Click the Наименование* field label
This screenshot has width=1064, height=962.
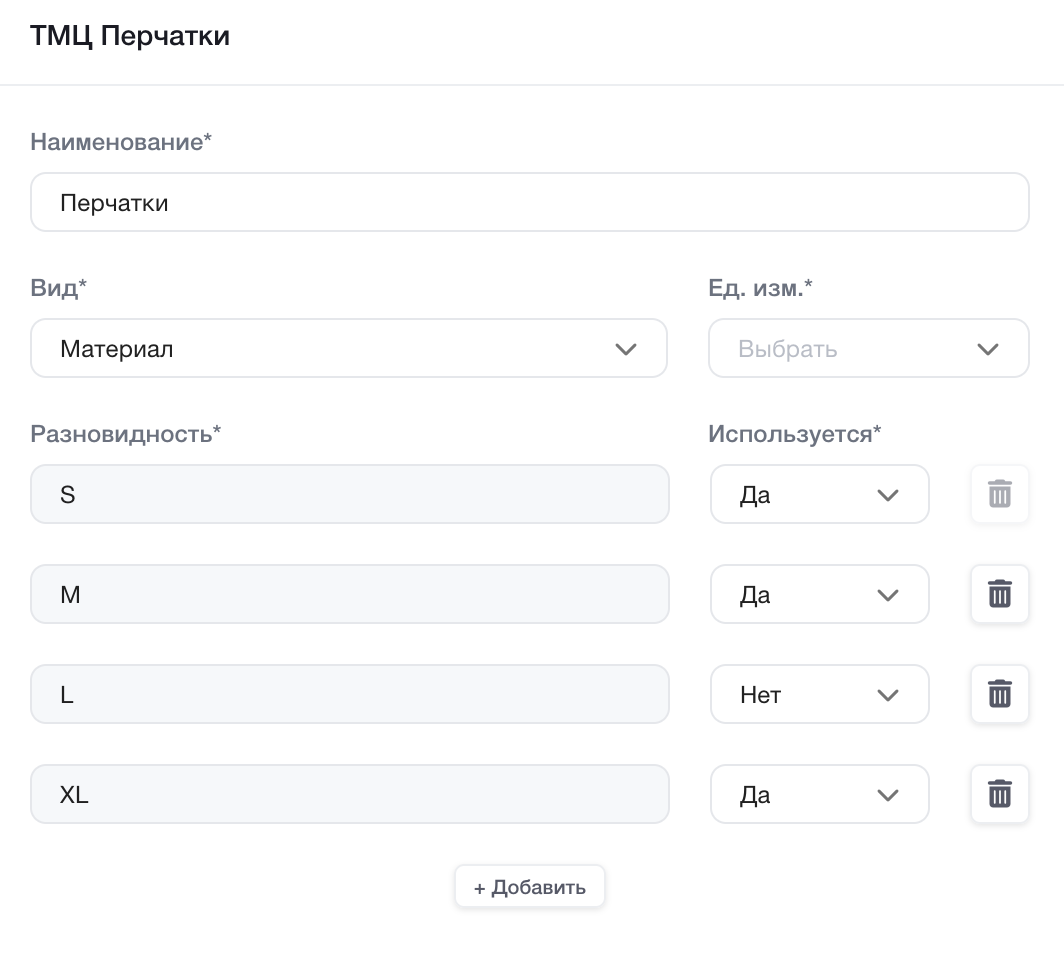(122, 142)
